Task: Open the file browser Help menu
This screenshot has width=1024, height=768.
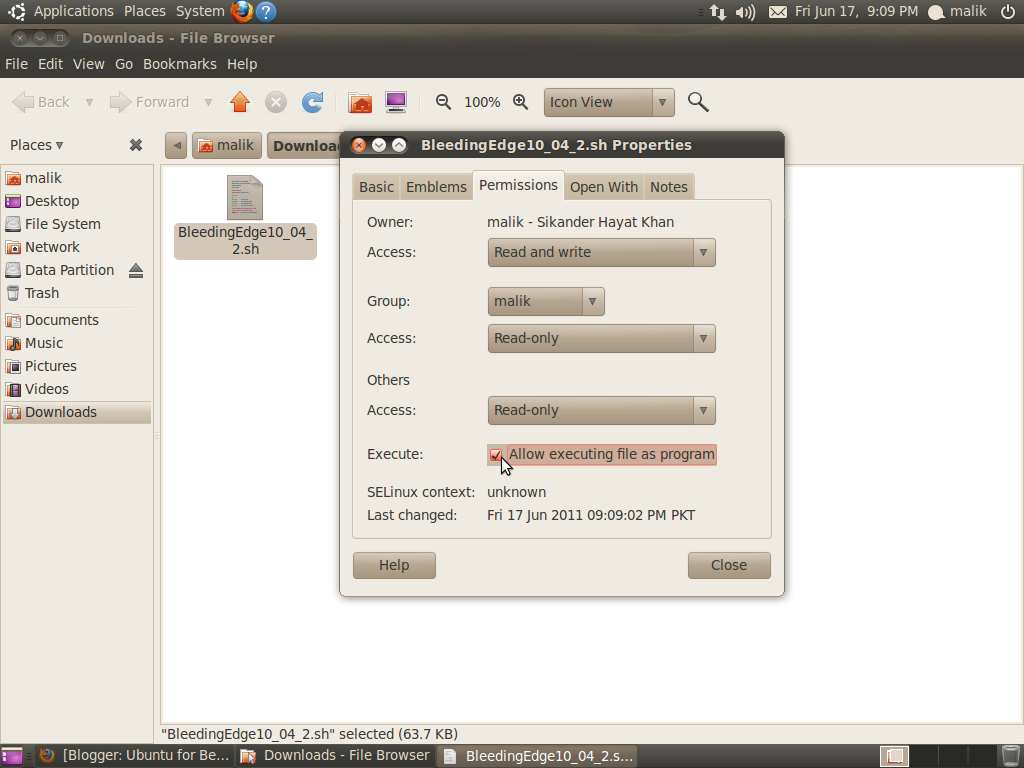Action: click(242, 64)
